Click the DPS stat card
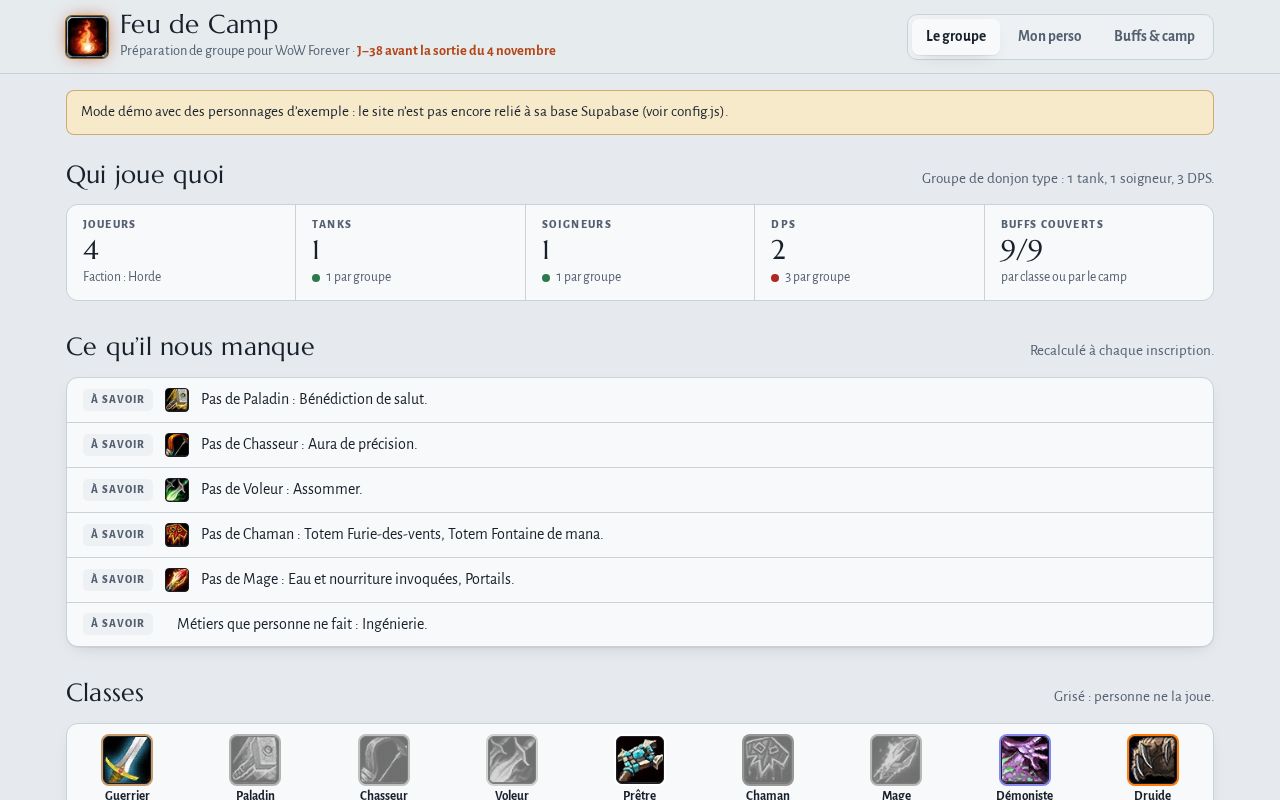The height and width of the screenshot is (800, 1280). pyautogui.click(x=869, y=252)
